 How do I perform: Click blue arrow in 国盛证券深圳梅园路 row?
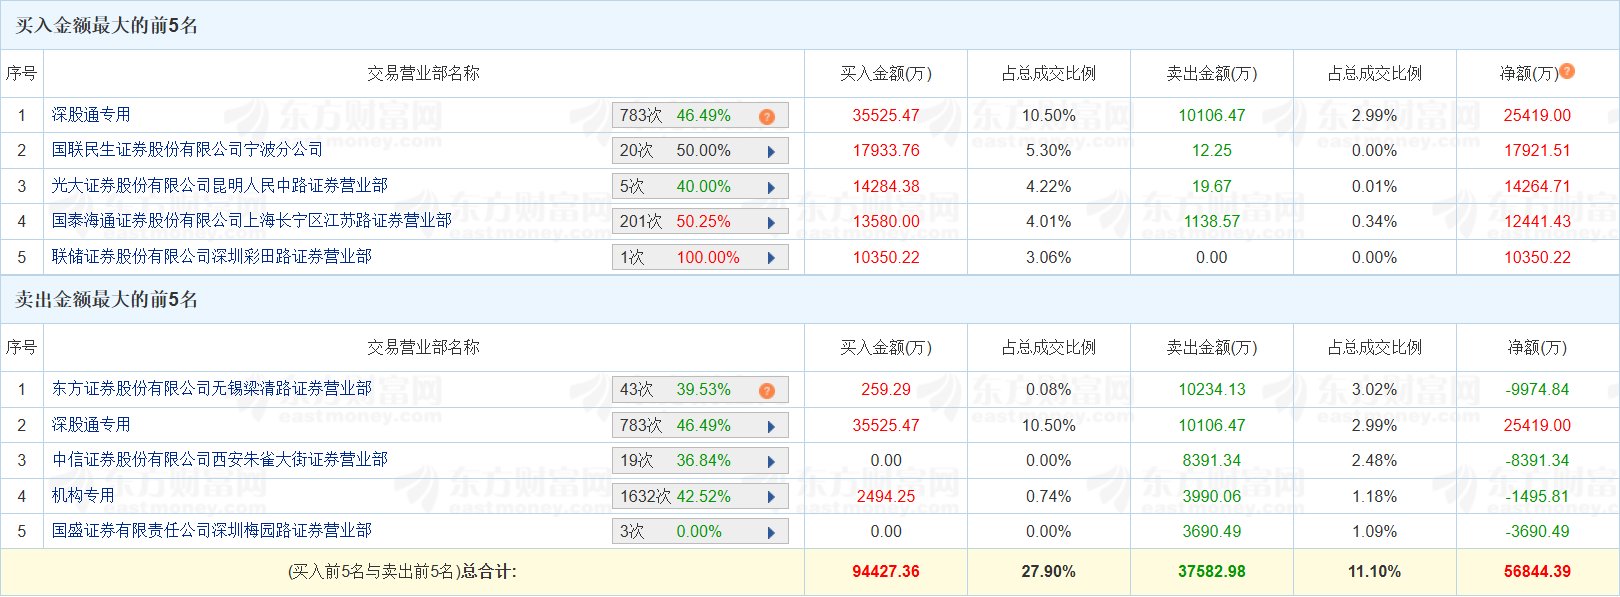pyautogui.click(x=771, y=533)
